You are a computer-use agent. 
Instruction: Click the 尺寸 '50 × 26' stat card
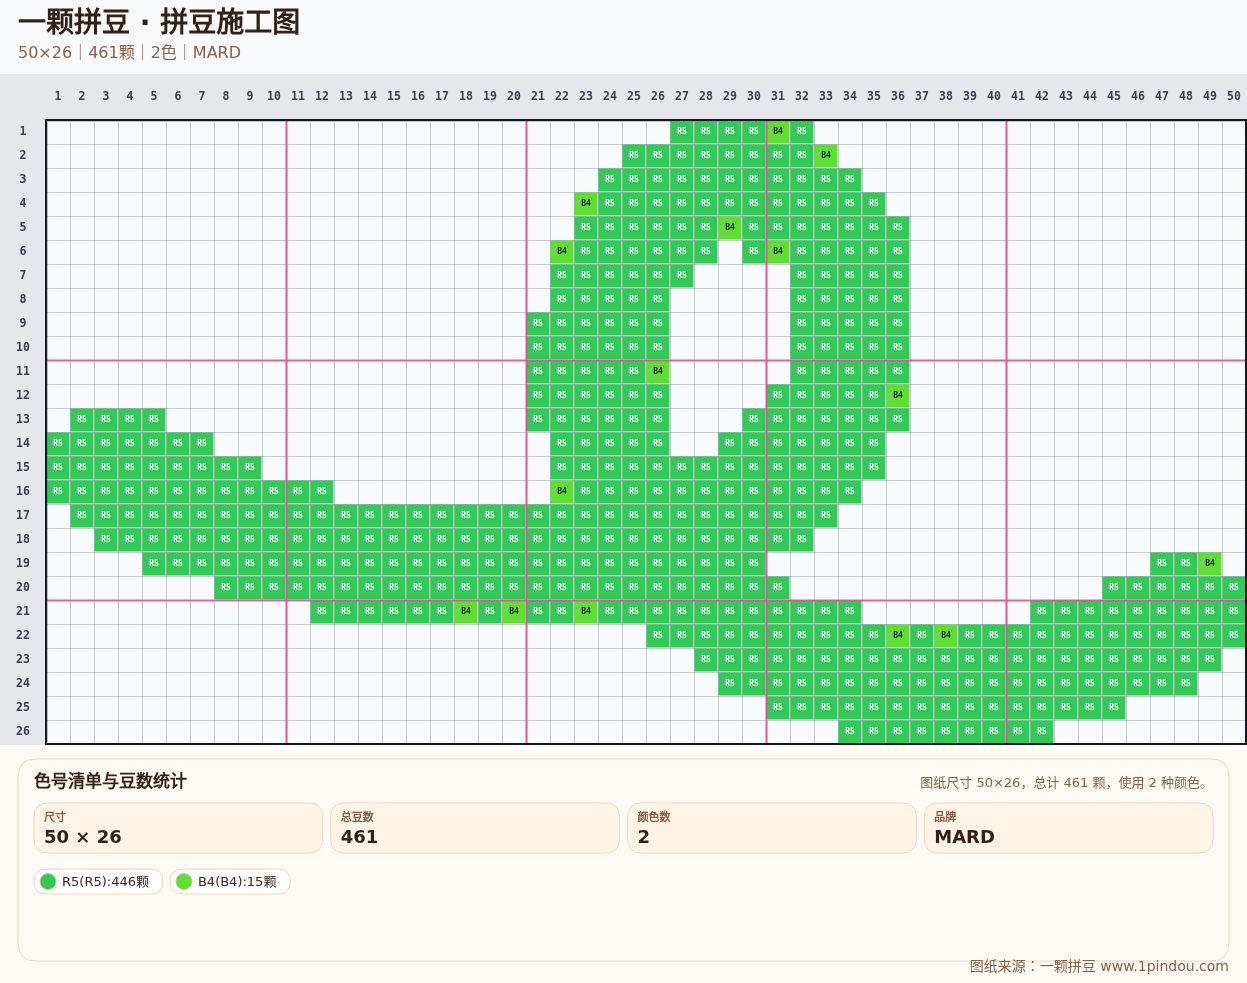(178, 828)
